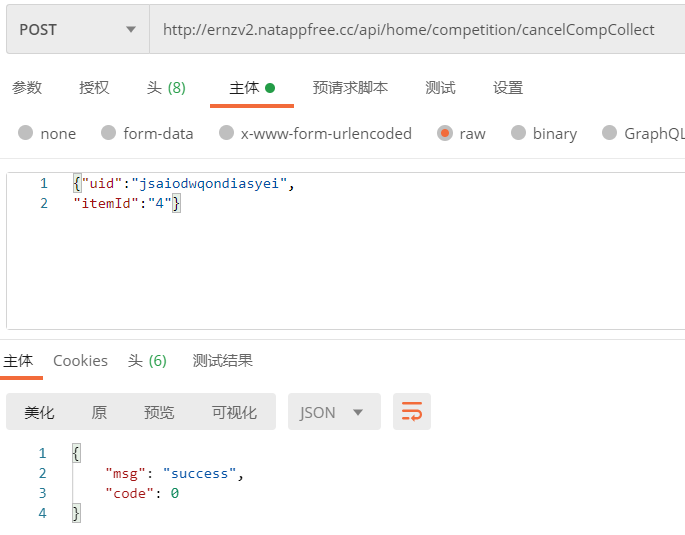Image resolution: width=685 pixels, height=535 pixels.
Task: Open the 测试结果 response tab
Action: point(222,361)
